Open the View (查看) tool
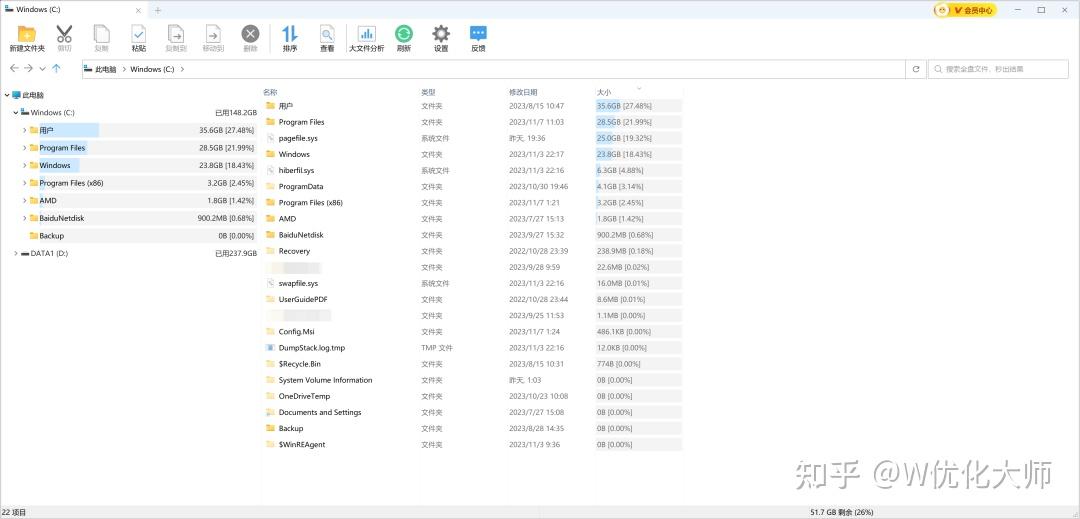1080x519 pixels. click(327, 39)
